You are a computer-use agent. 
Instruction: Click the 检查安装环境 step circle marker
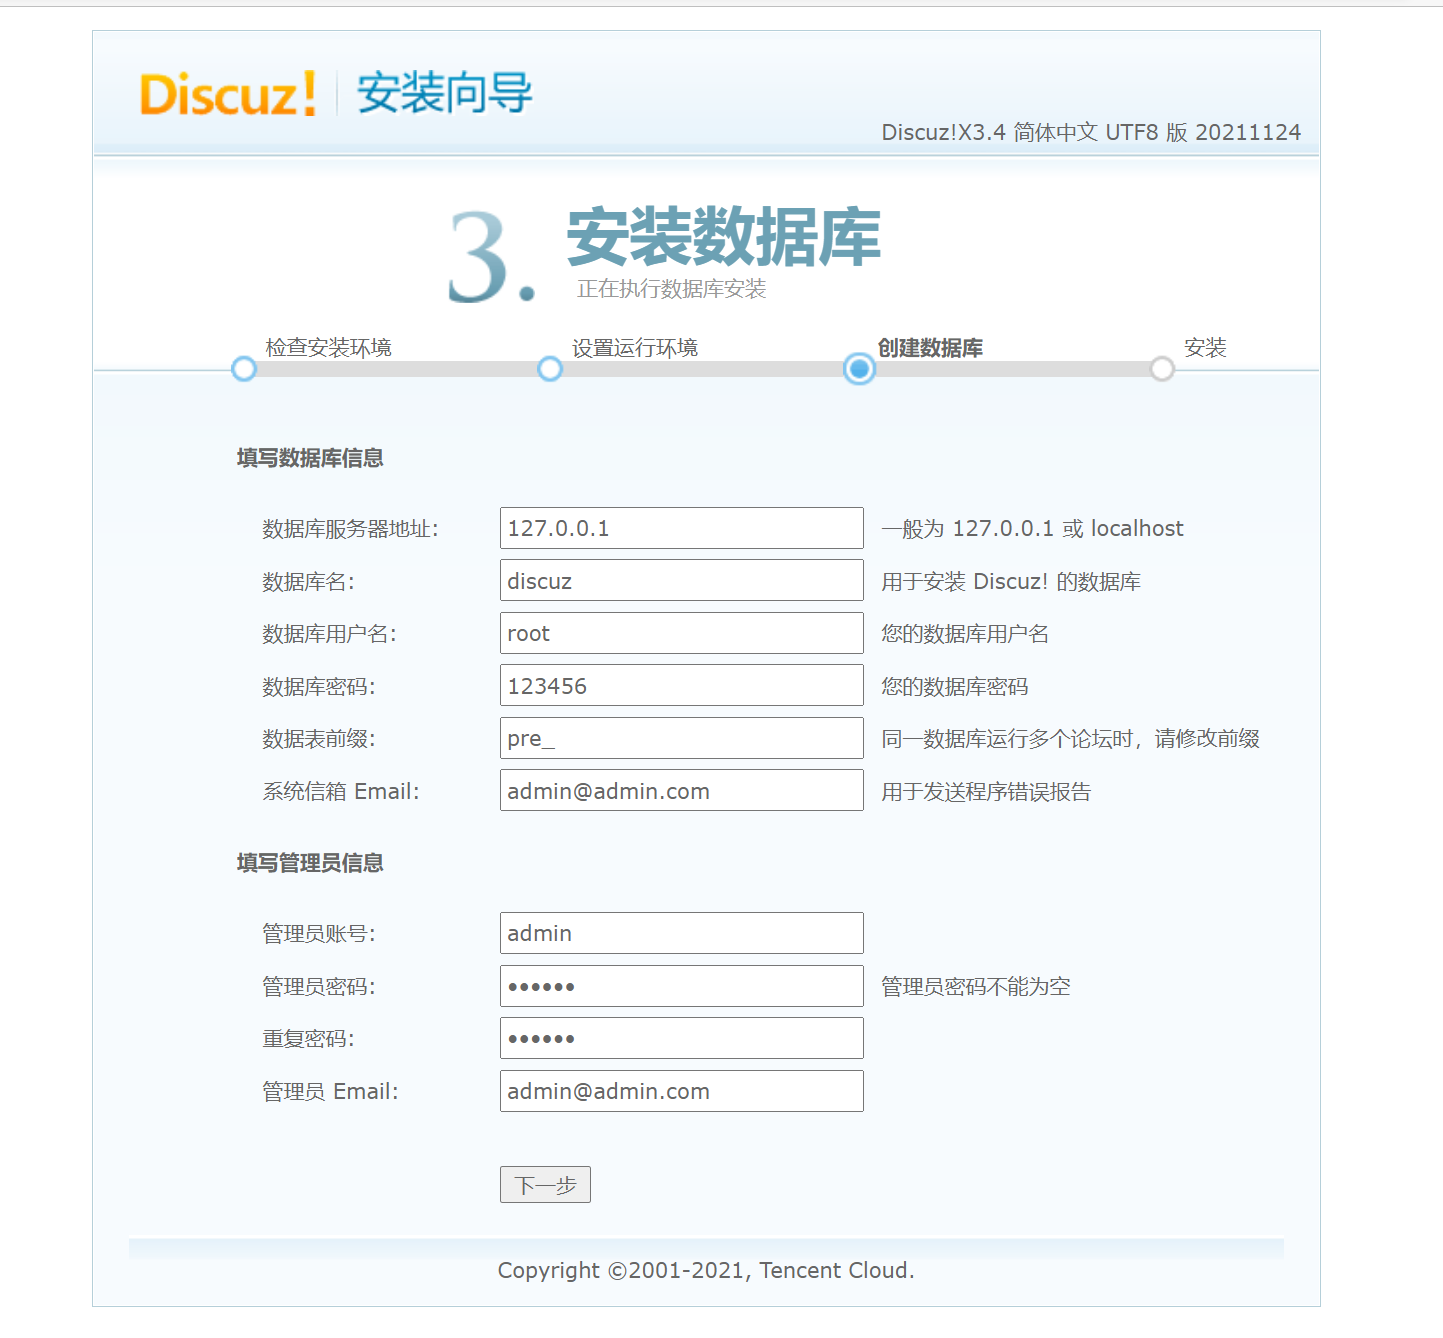[x=244, y=369]
